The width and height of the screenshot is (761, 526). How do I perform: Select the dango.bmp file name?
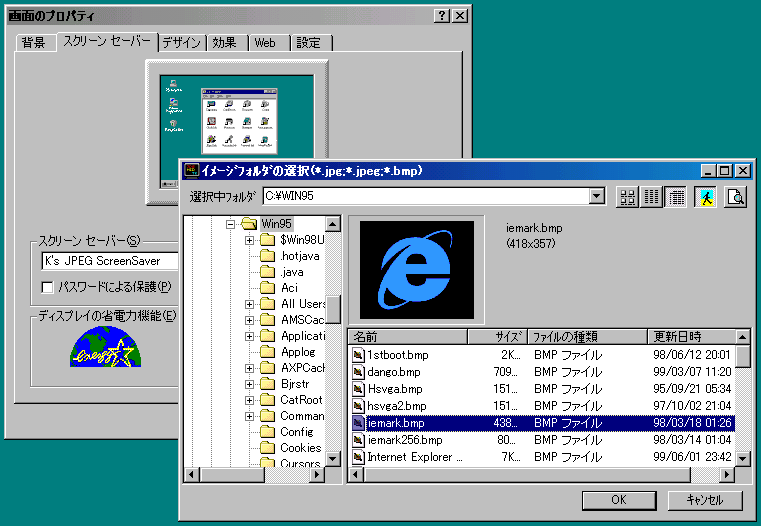click(394, 372)
